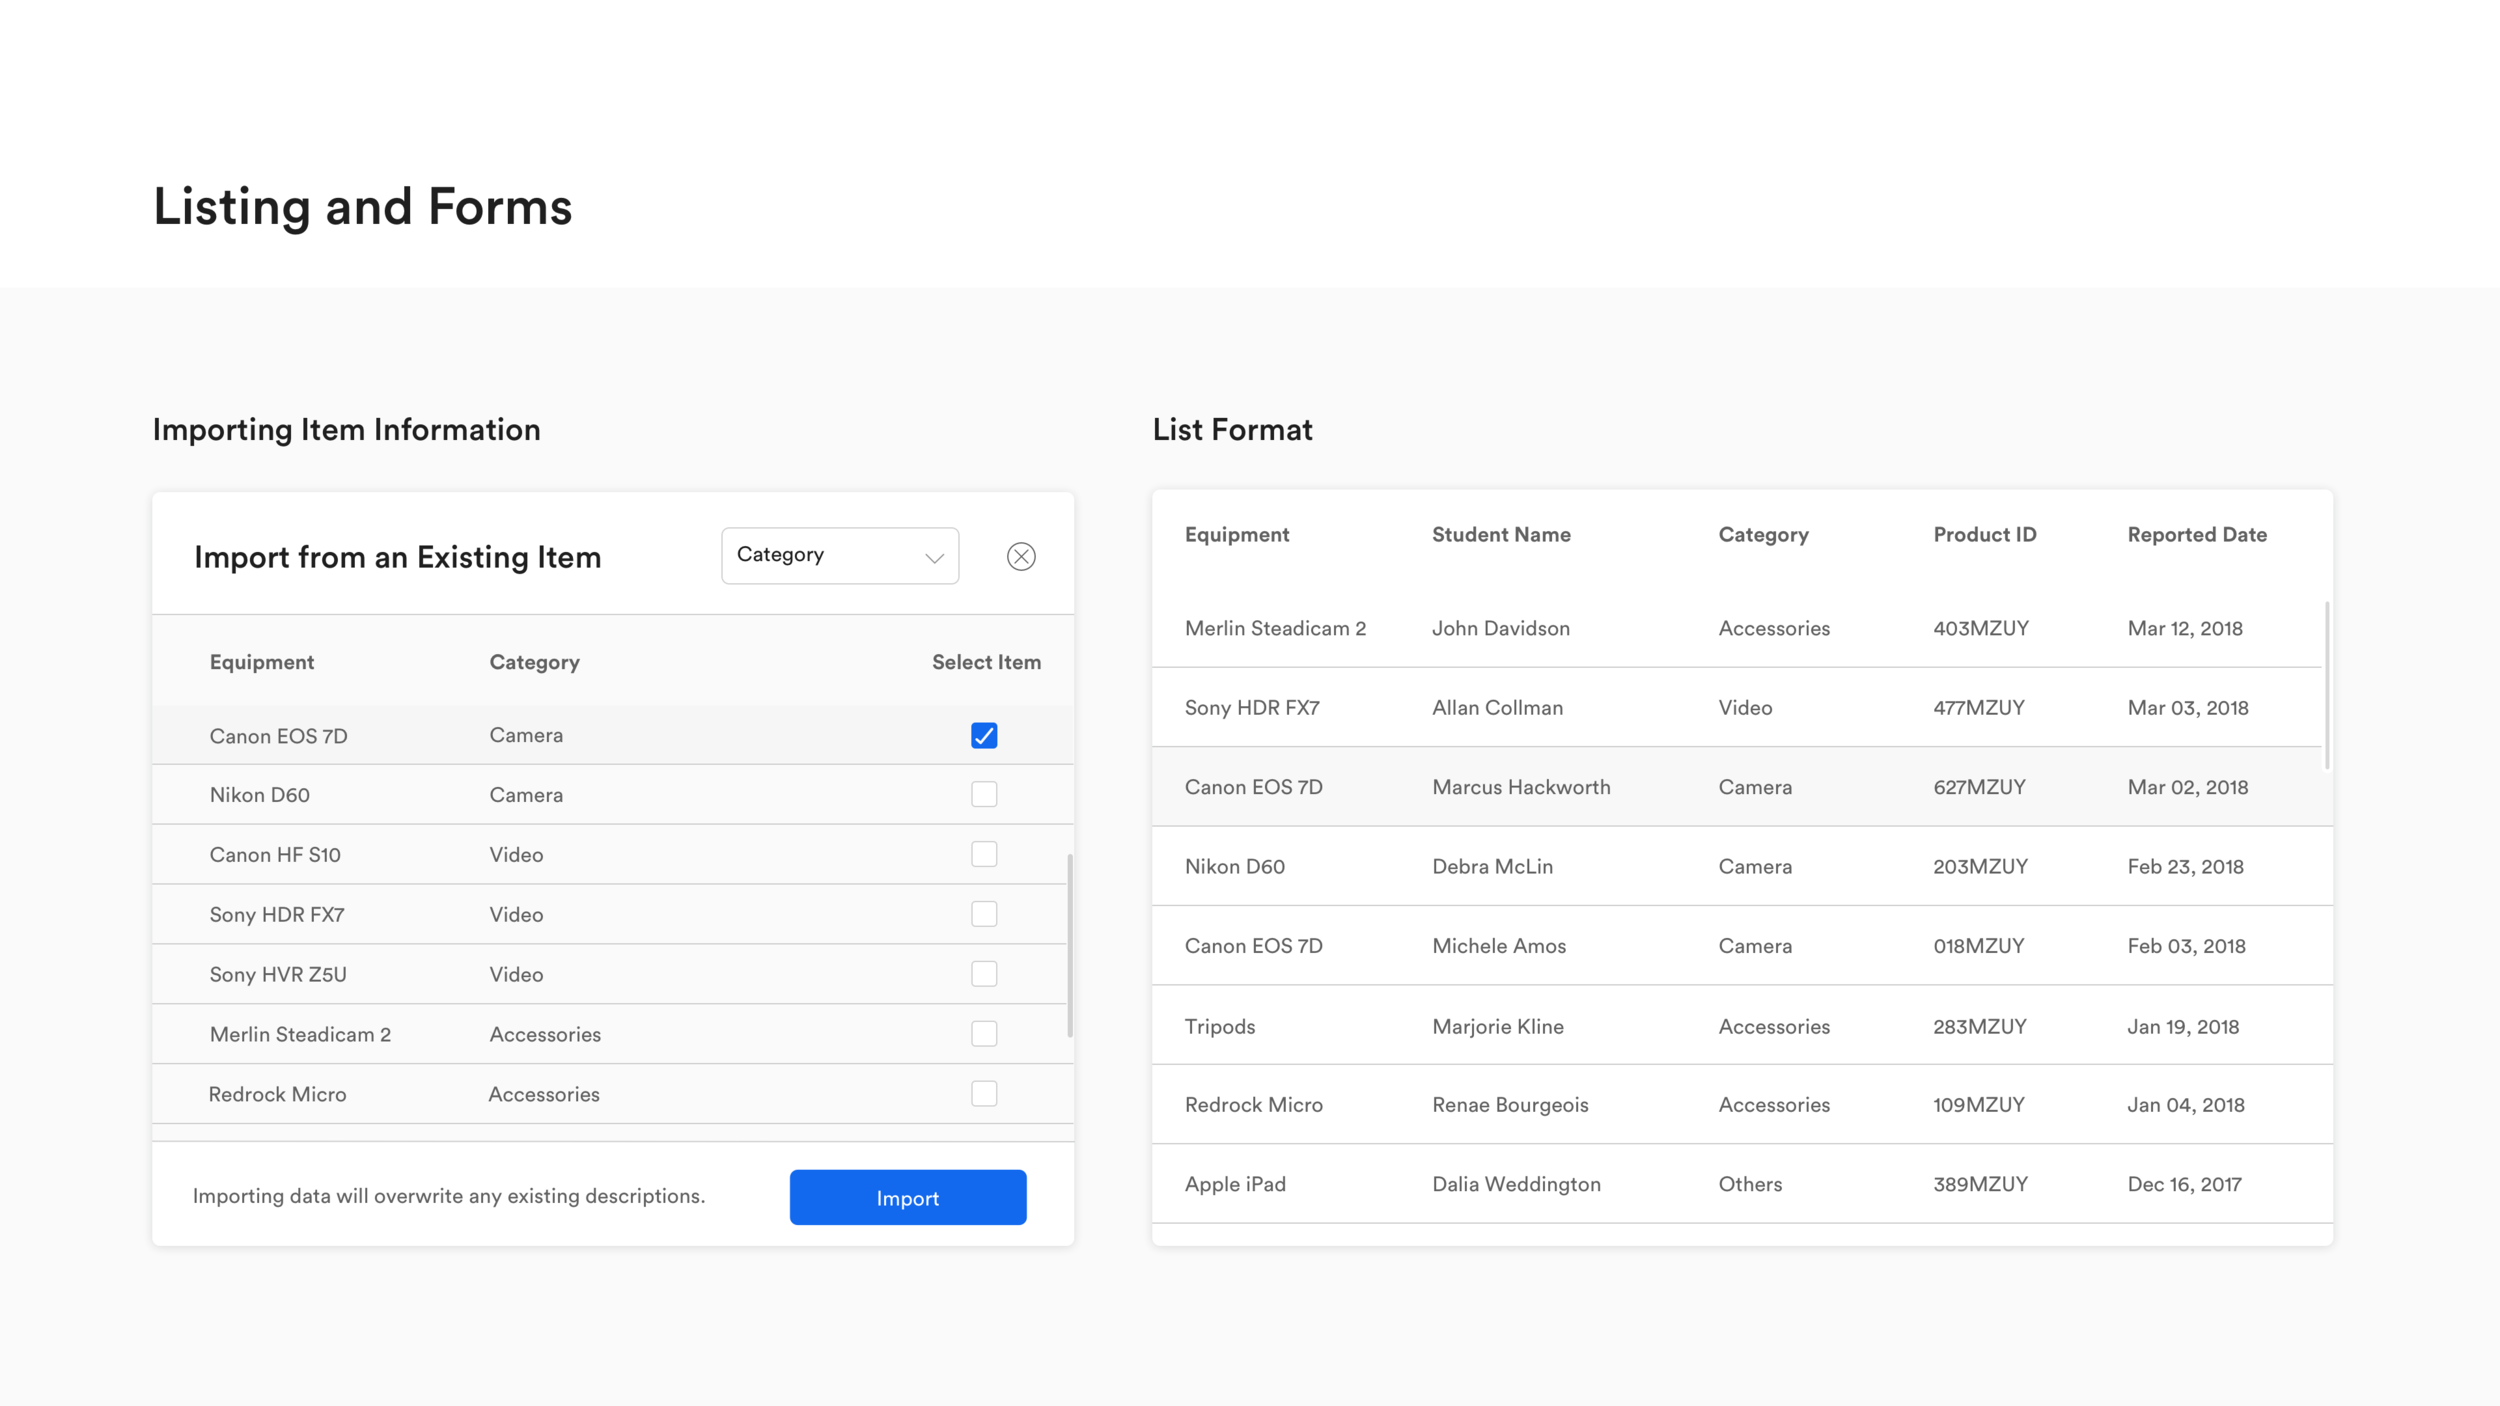Select Allan Collman in the list
Image resolution: width=2500 pixels, height=1406 pixels.
[1497, 707]
